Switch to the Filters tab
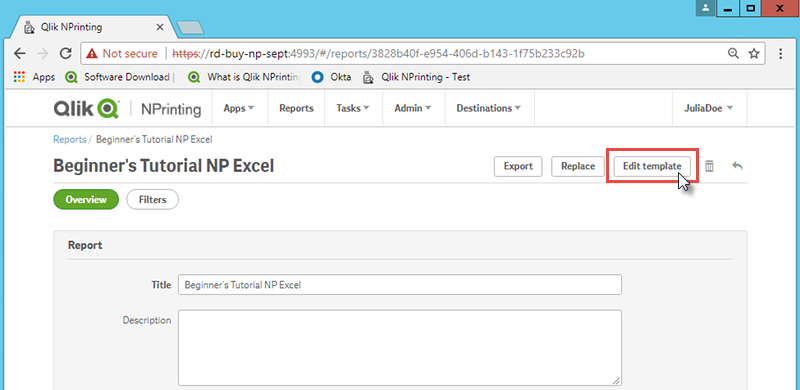The height and width of the screenshot is (390, 800). pos(153,200)
